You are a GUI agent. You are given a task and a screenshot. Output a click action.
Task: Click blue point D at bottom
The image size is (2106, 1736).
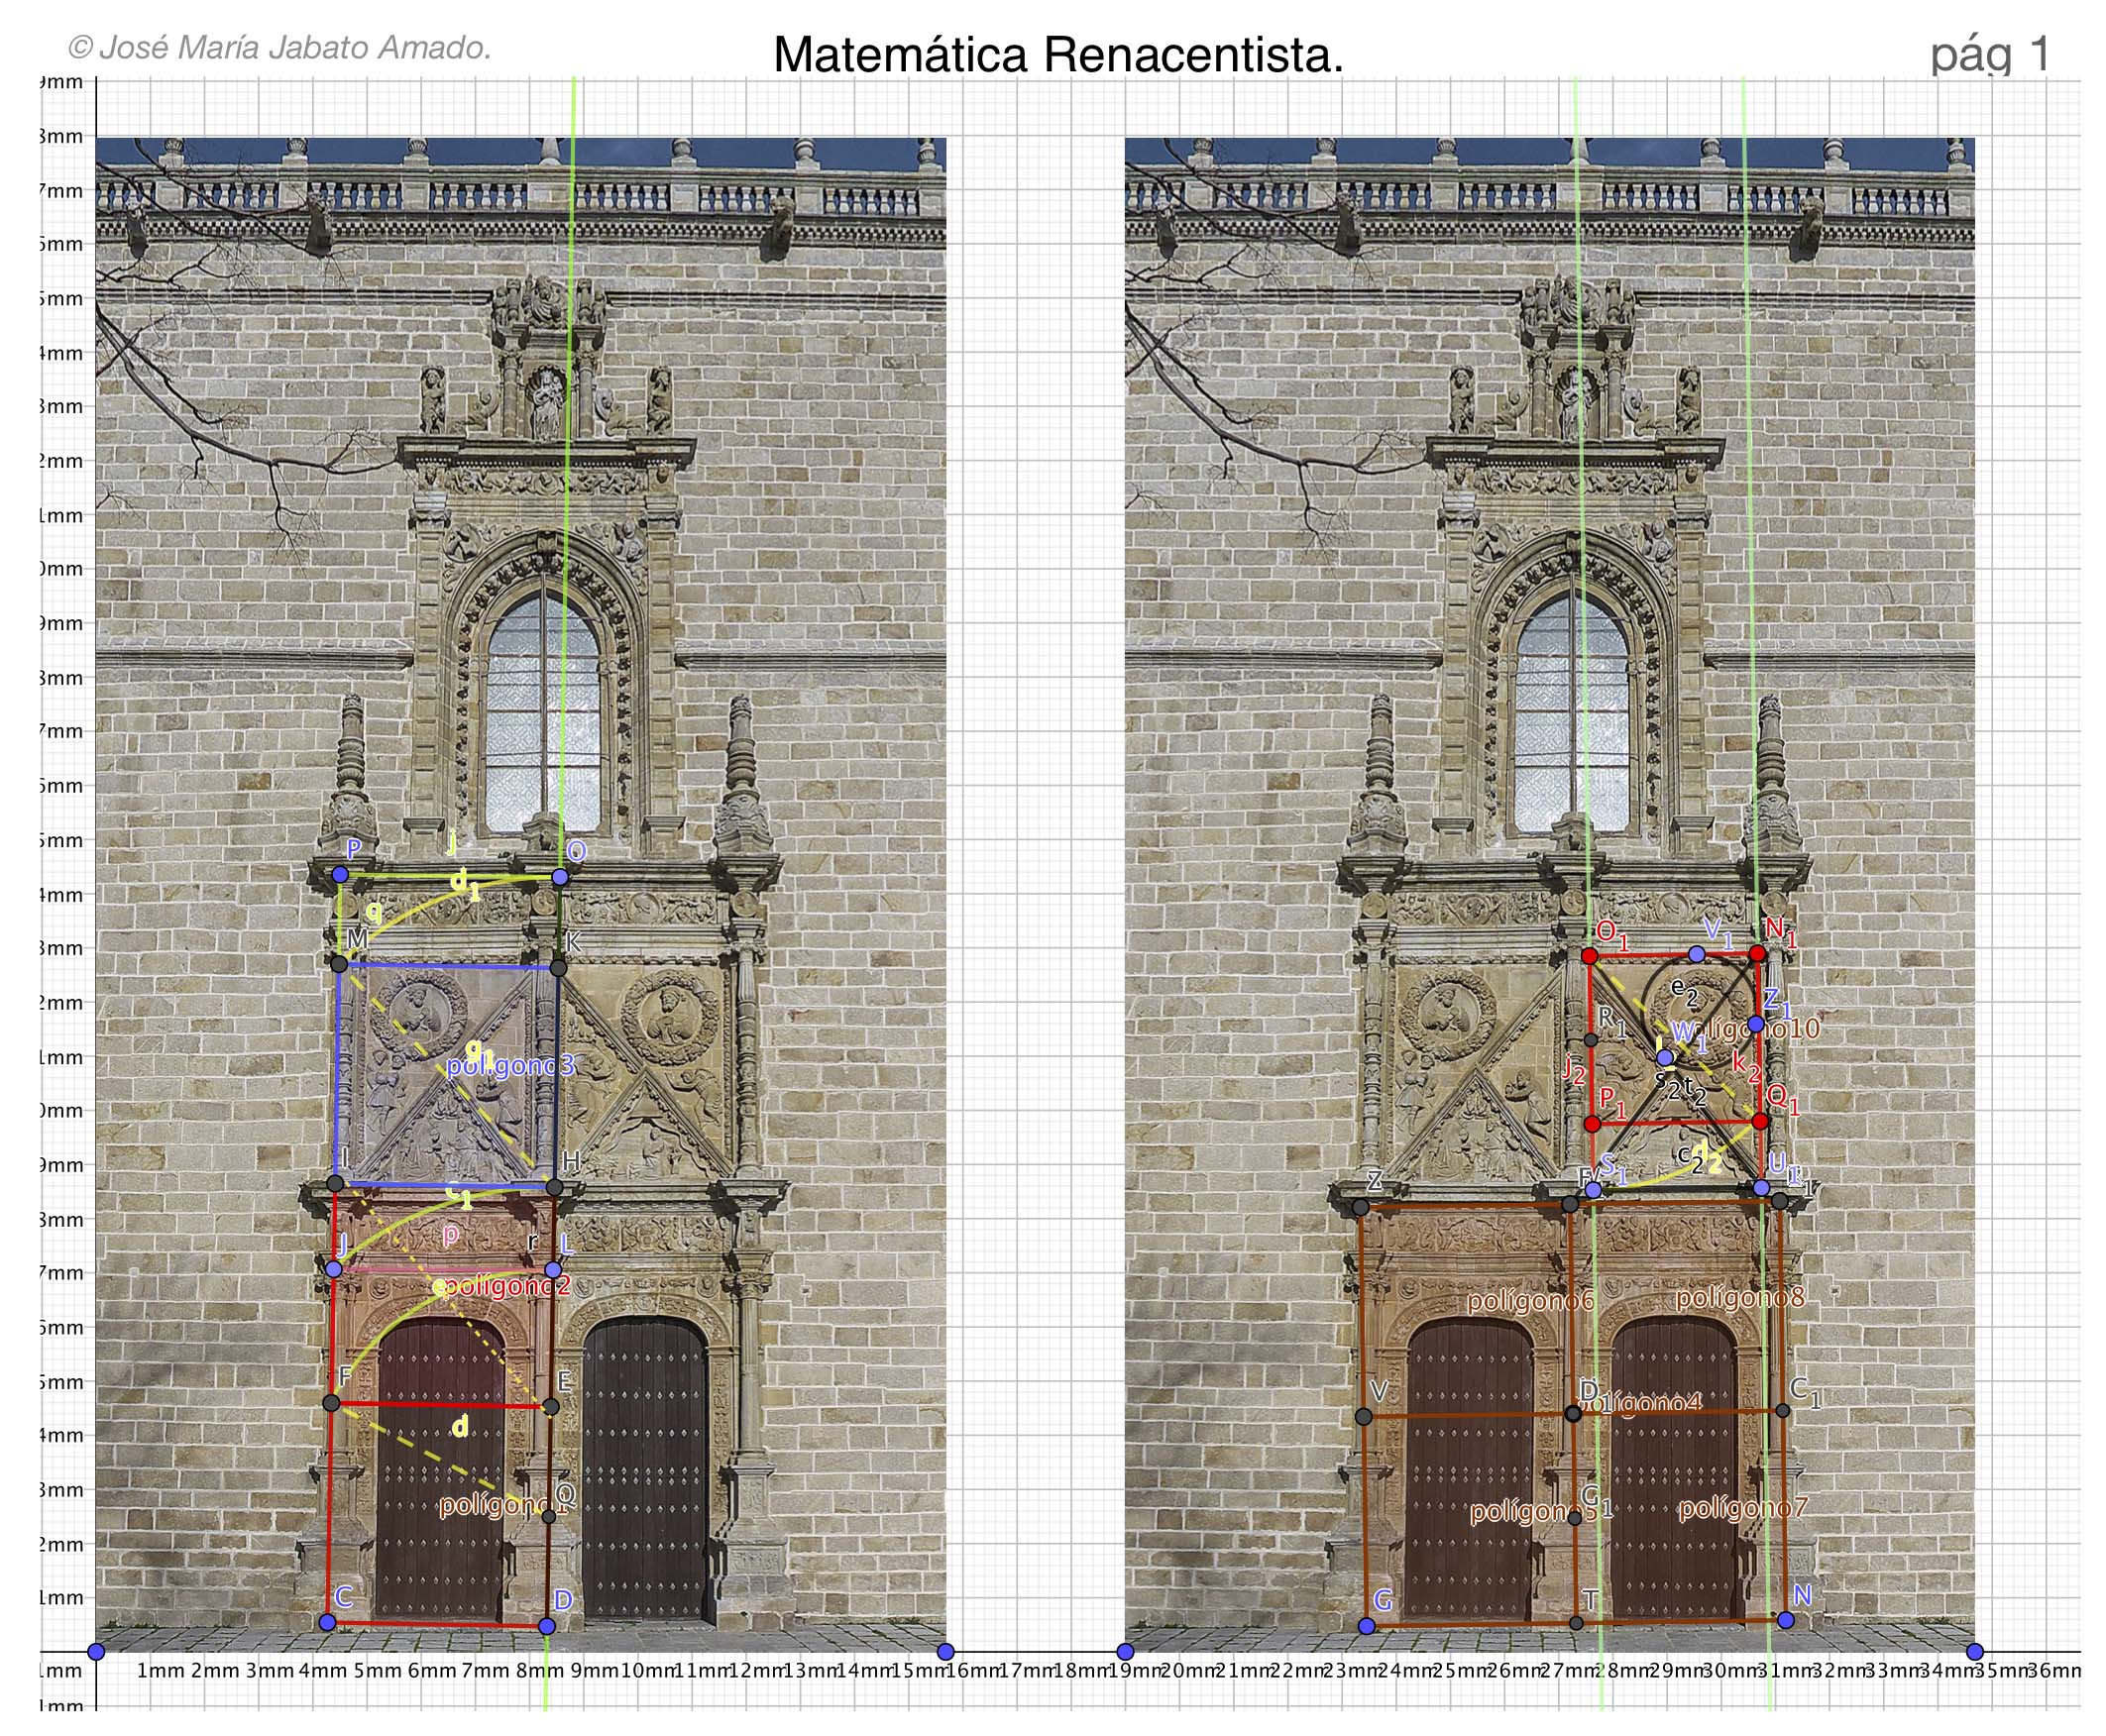[x=546, y=1627]
